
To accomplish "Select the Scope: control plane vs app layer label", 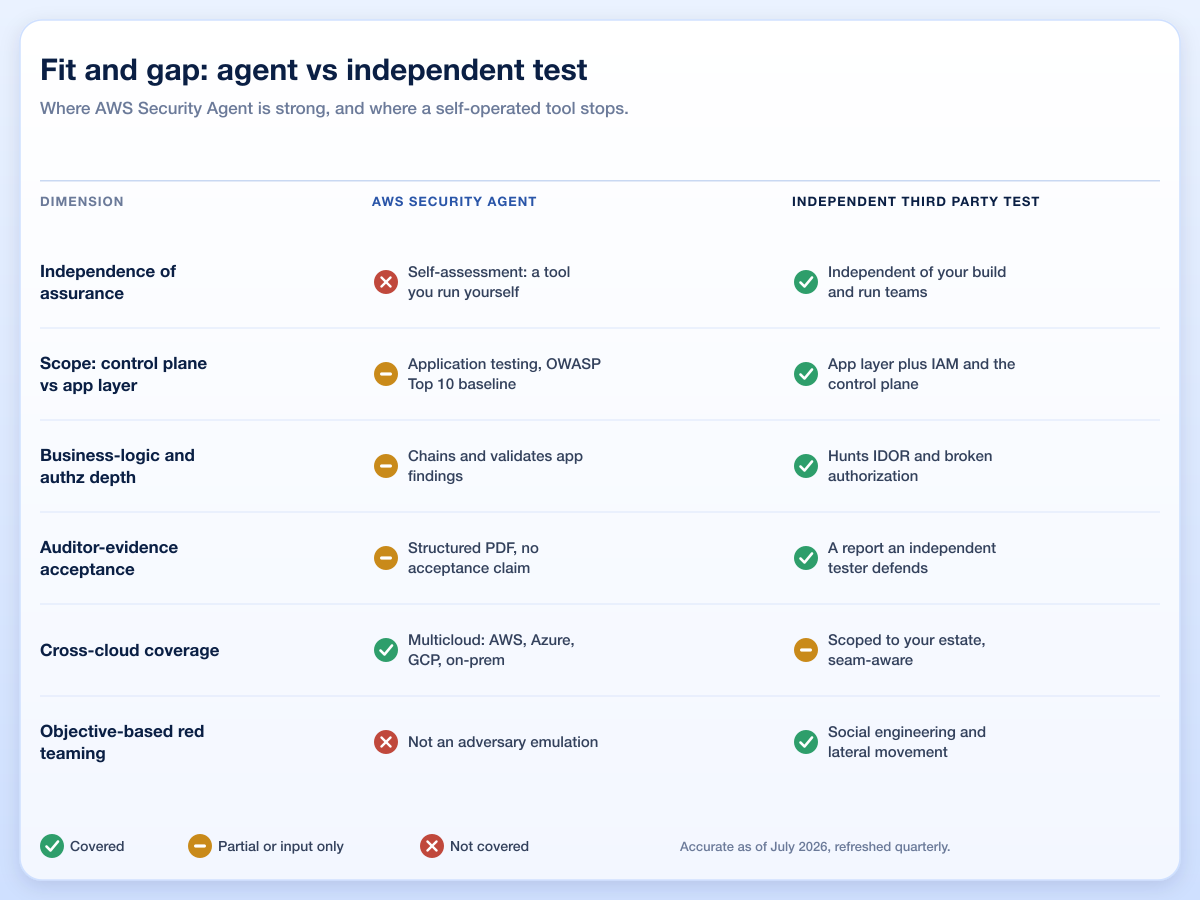I will [124, 374].
